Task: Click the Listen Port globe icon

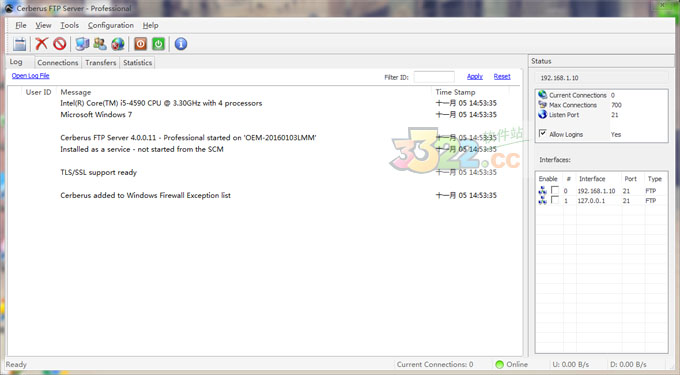Action: tap(543, 114)
